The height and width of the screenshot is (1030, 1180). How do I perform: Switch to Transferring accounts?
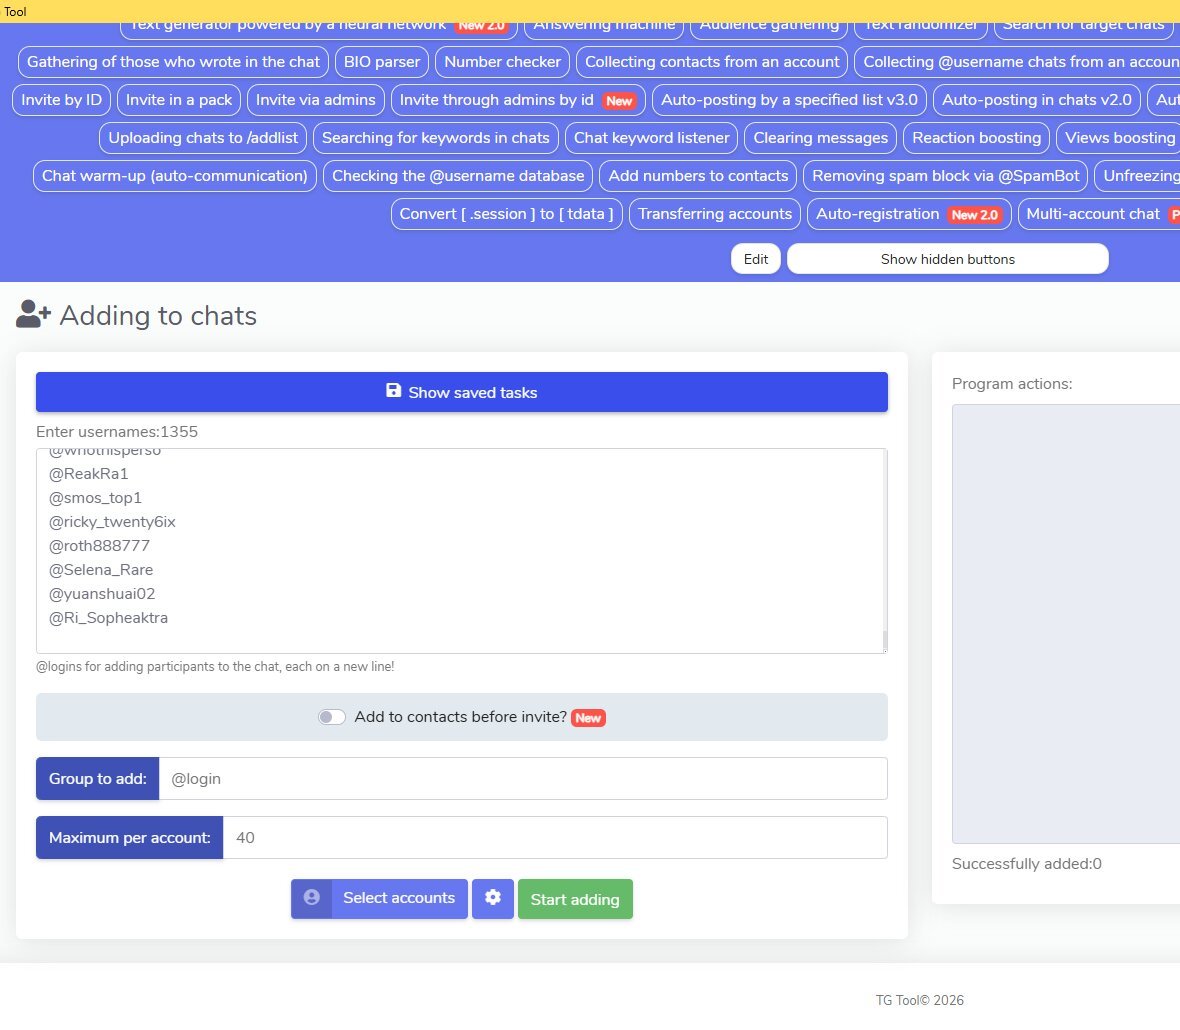[x=714, y=214]
